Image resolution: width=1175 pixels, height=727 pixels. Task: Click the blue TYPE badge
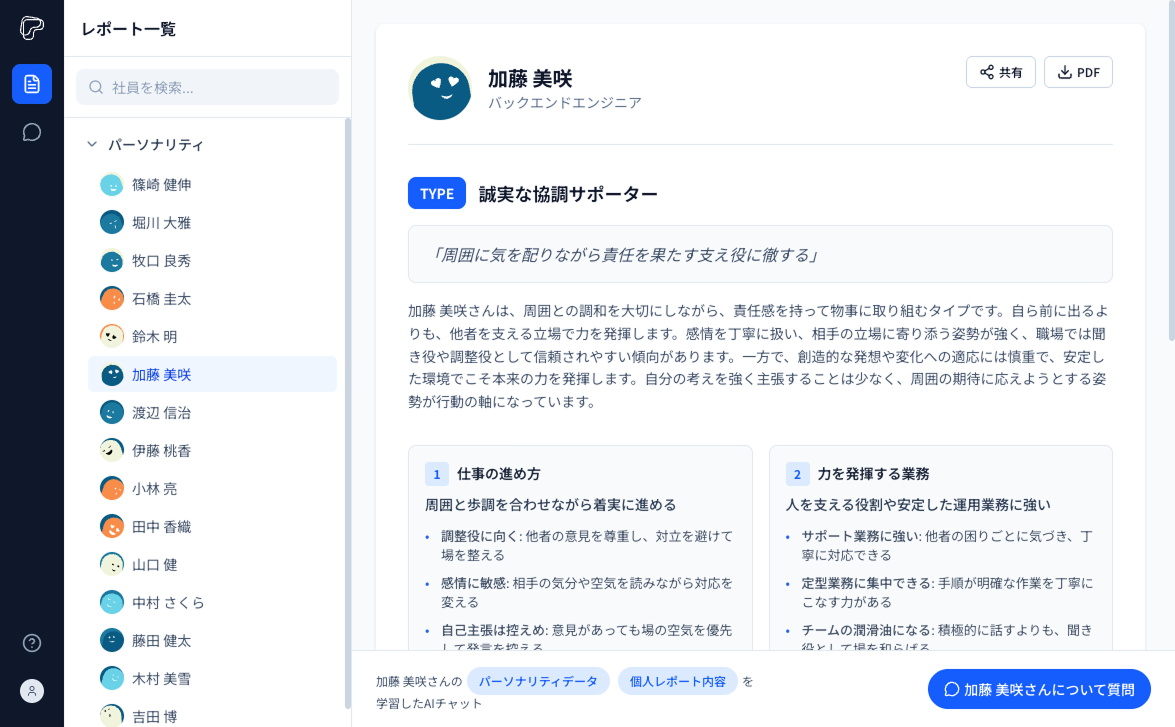pos(437,193)
